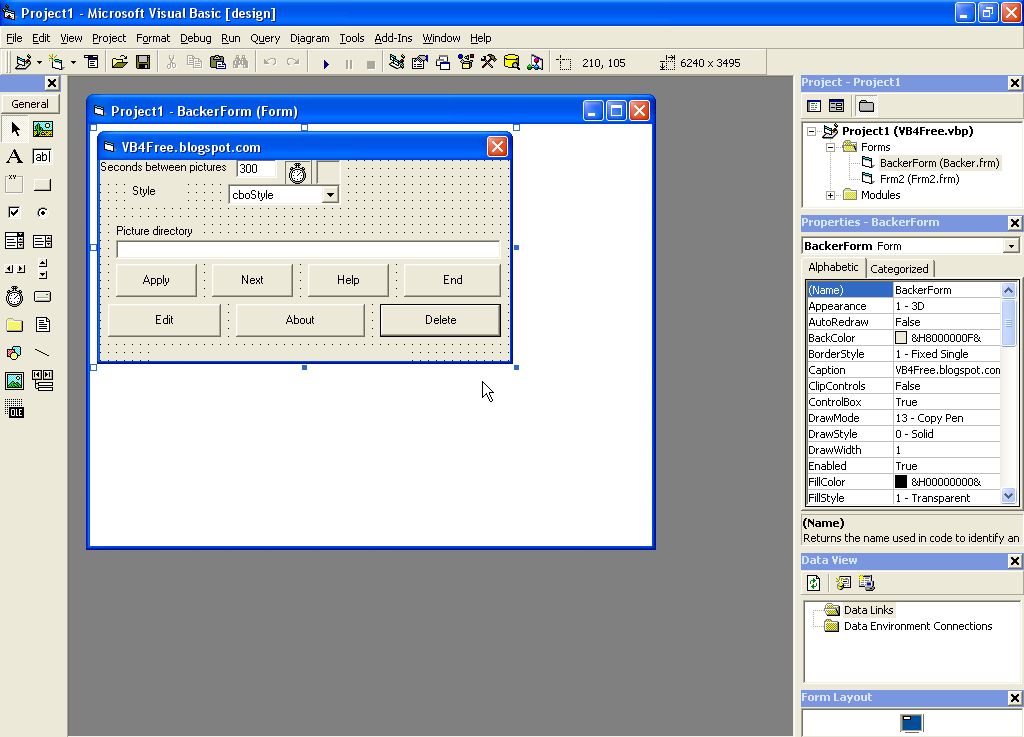
Task: Select the CommandButton tool in toolbox
Action: tap(42, 185)
